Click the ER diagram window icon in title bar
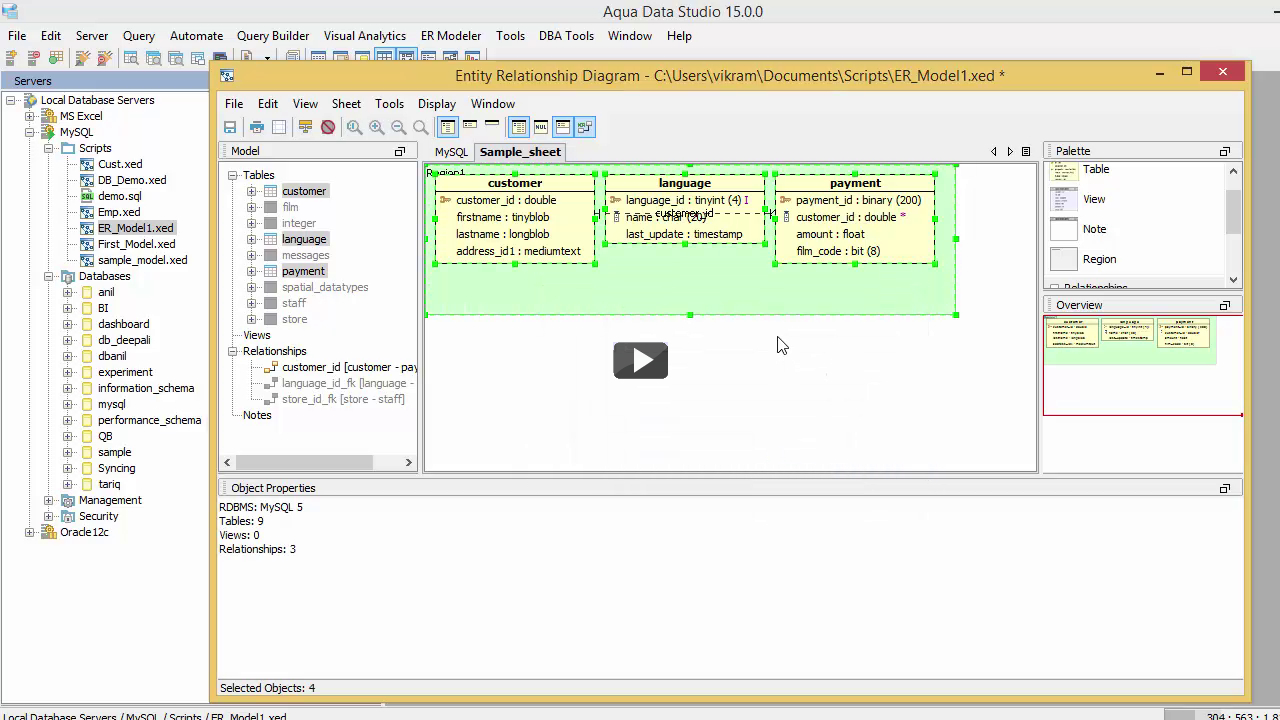This screenshot has height=720, width=1280. 227,75
